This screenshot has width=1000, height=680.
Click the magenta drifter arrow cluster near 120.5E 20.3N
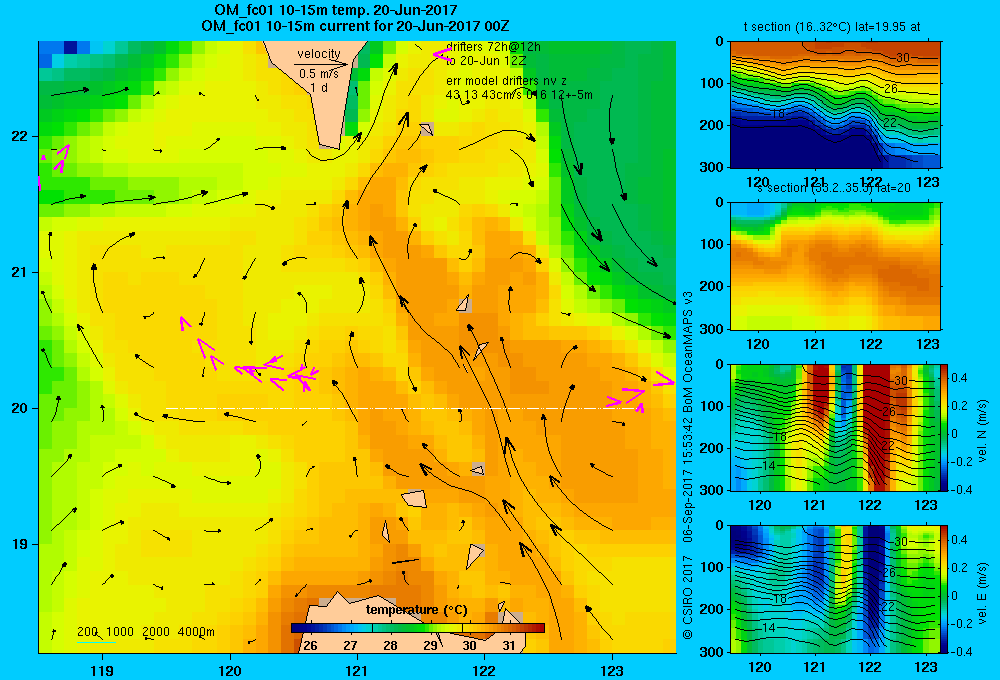coord(276,373)
